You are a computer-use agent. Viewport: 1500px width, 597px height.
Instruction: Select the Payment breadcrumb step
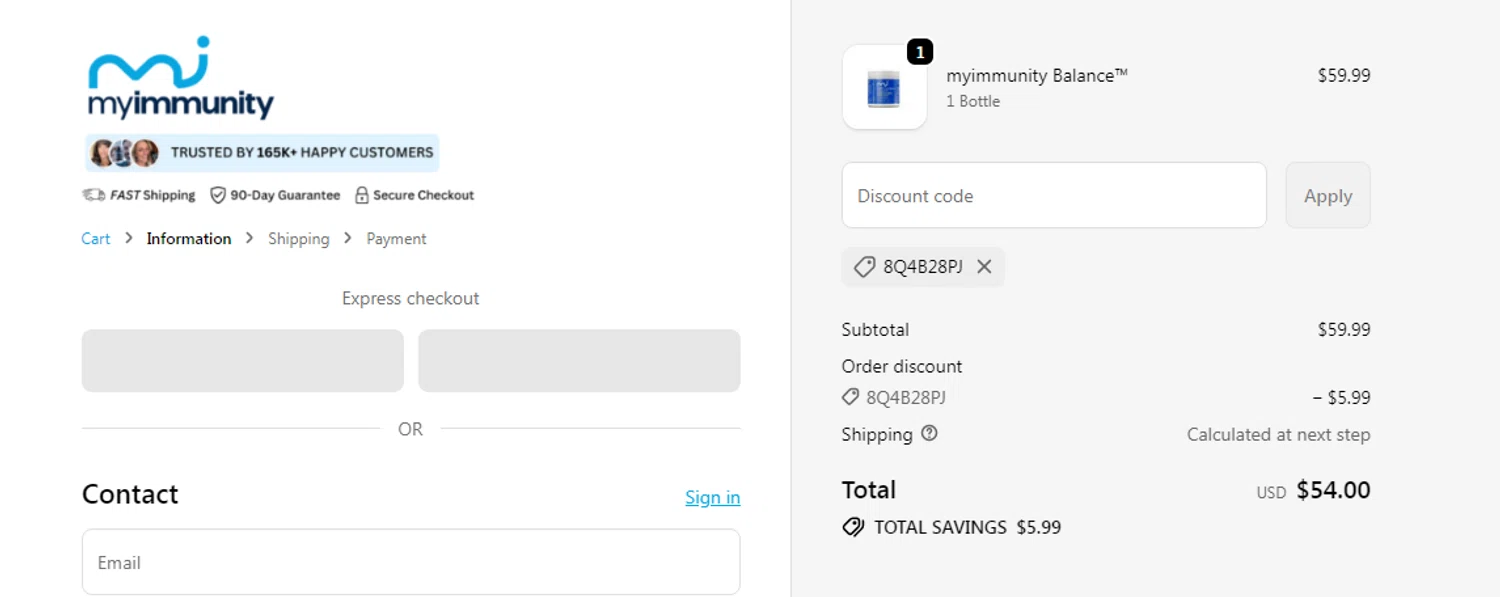pos(396,238)
